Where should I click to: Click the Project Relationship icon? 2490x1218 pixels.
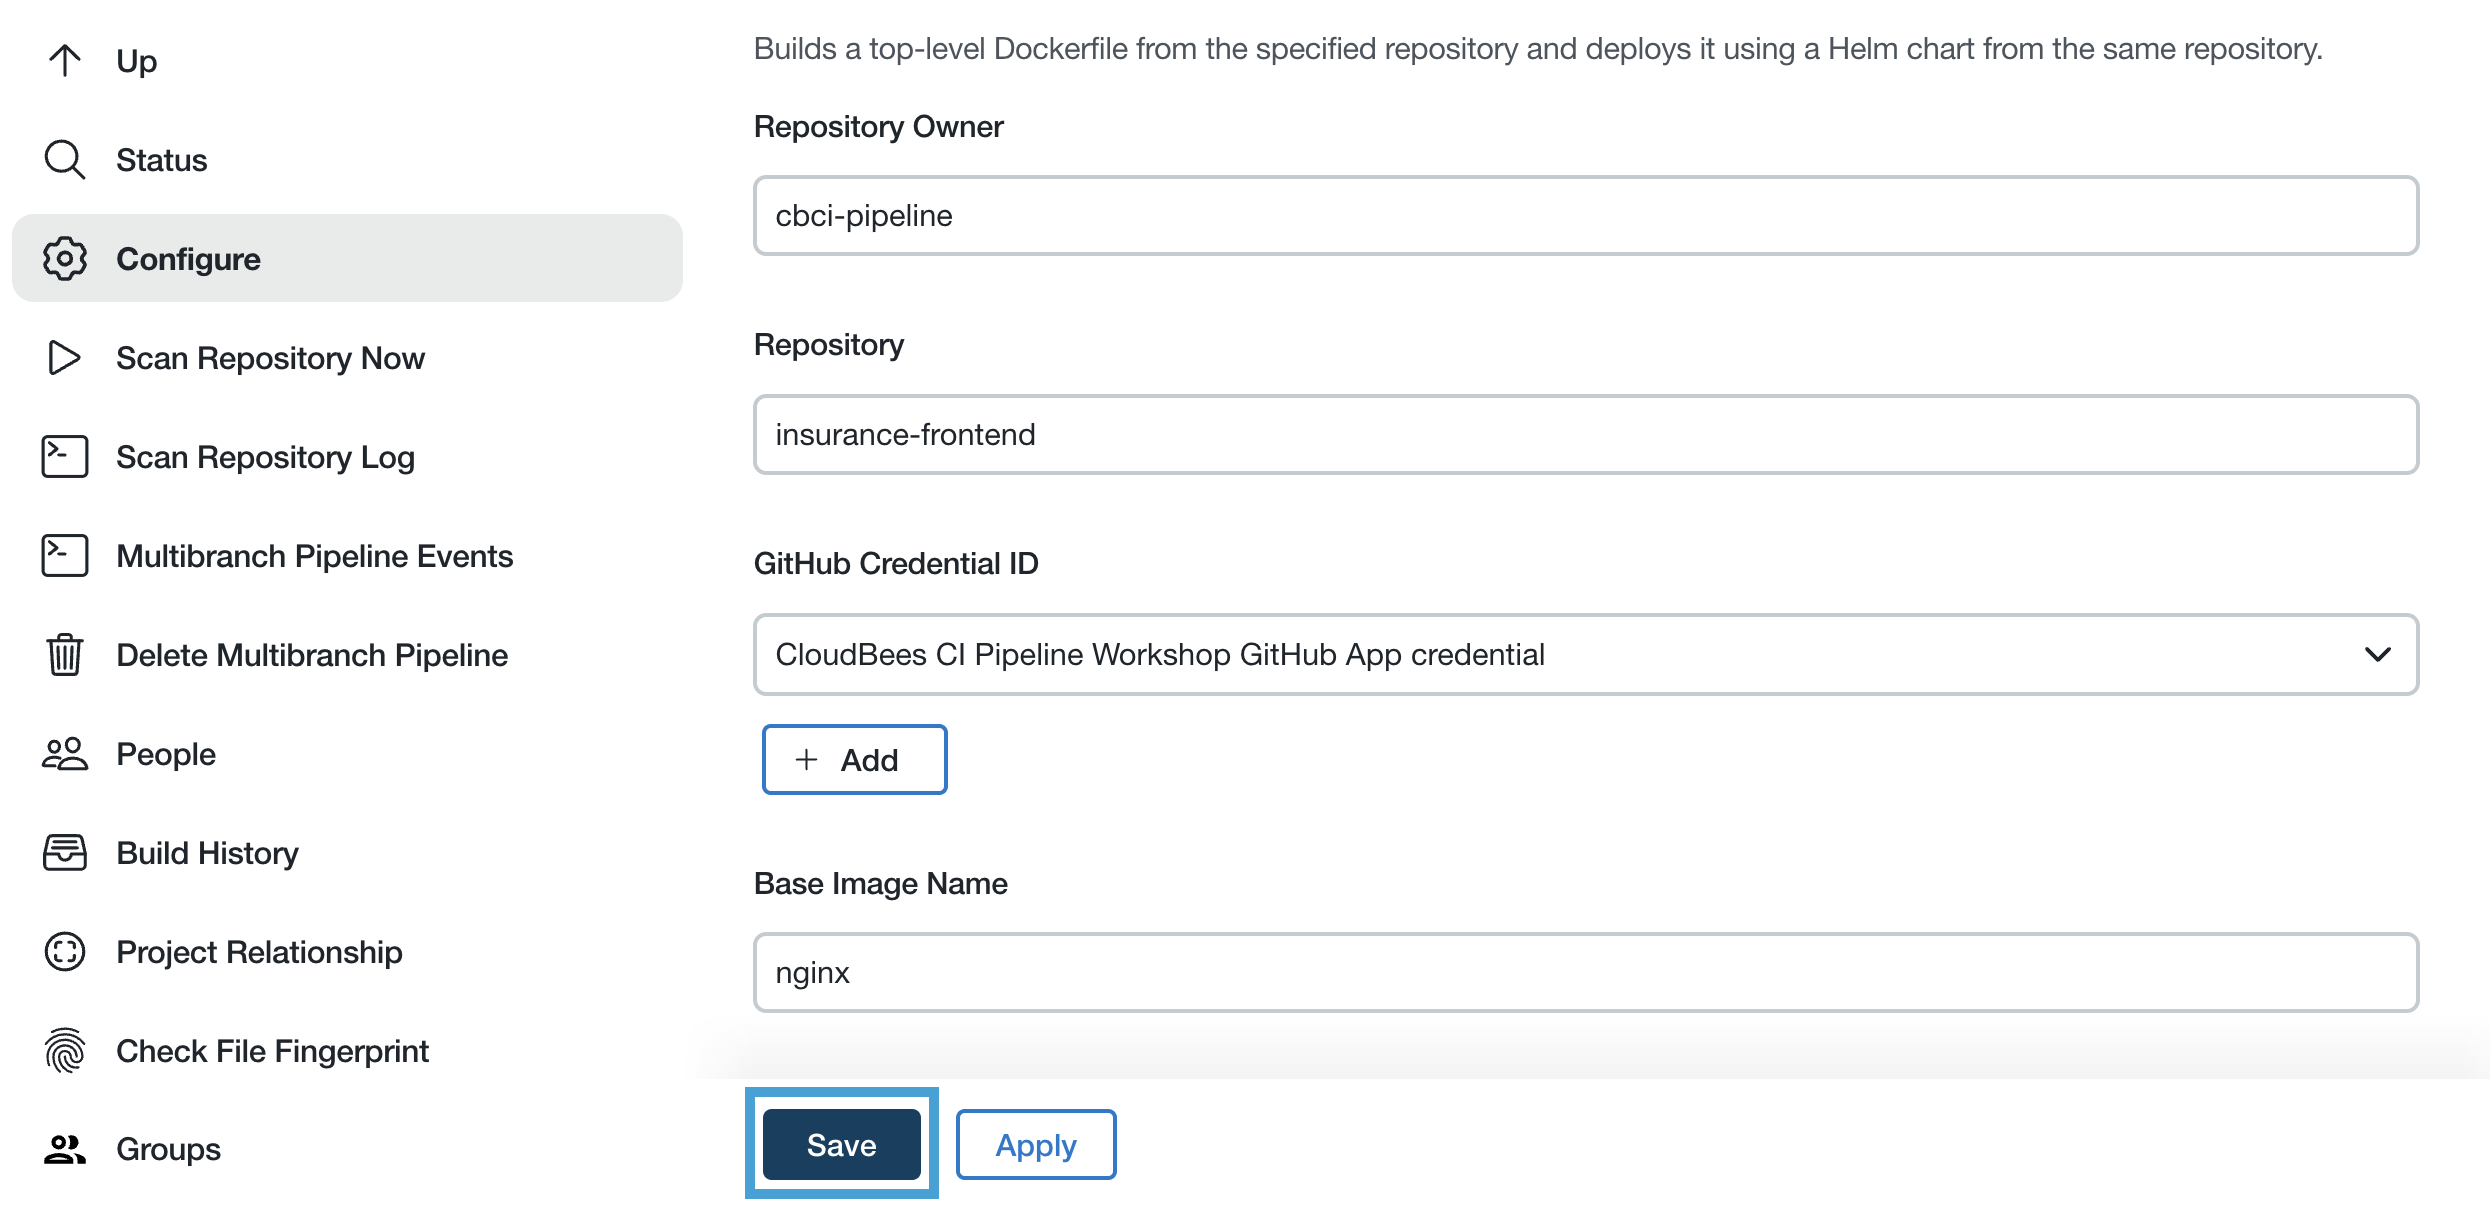coord(65,952)
